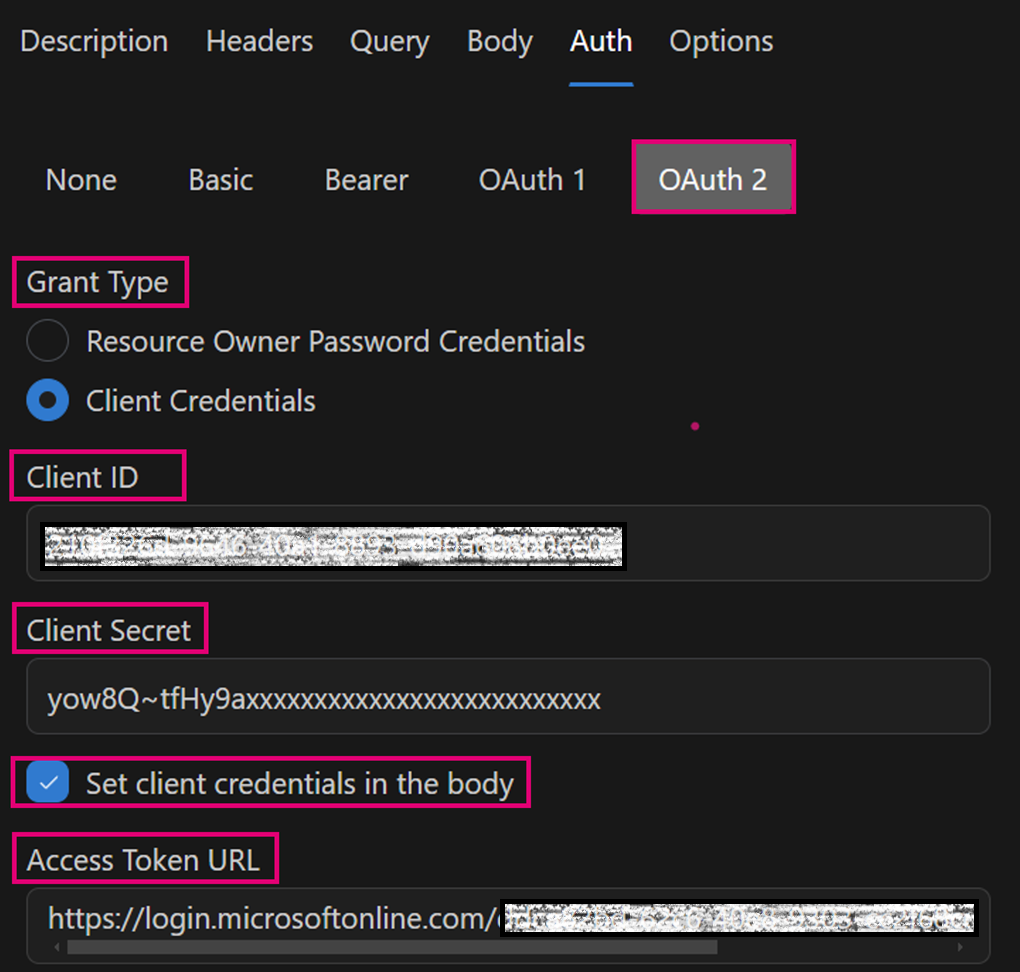Go to the Body tab
The height and width of the screenshot is (972, 1020).
coord(500,42)
